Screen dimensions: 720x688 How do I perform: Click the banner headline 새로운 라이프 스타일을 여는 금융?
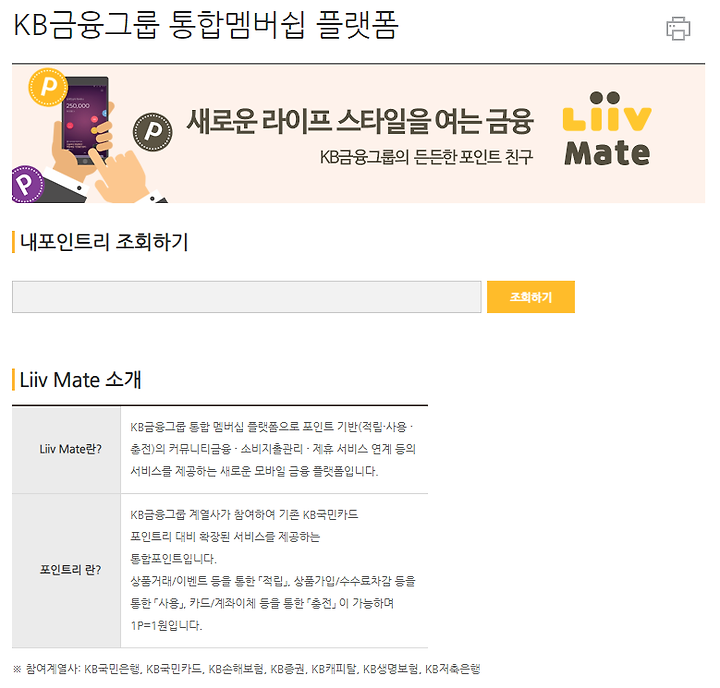[360, 121]
